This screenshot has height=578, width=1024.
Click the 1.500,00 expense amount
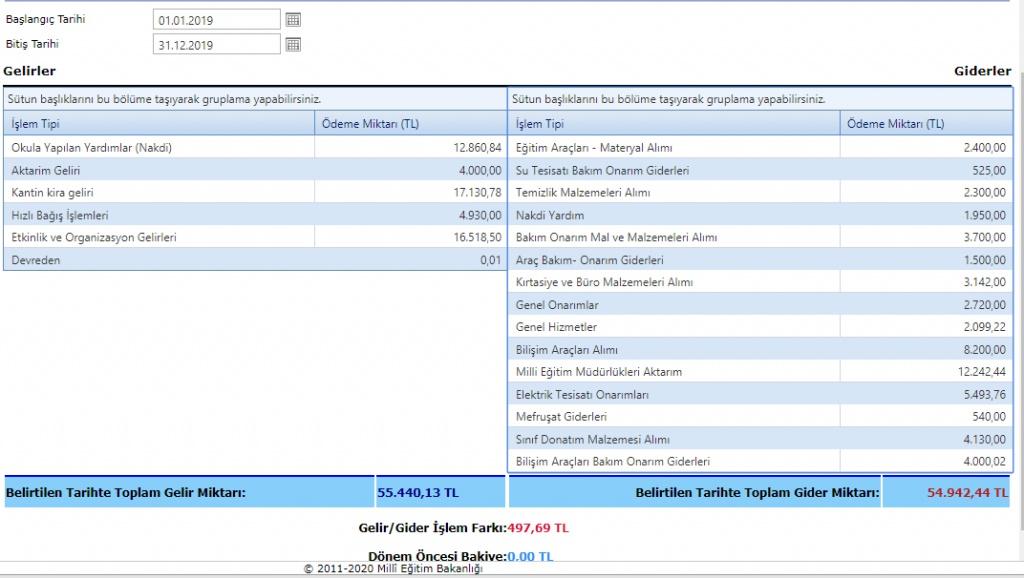[x=984, y=260]
